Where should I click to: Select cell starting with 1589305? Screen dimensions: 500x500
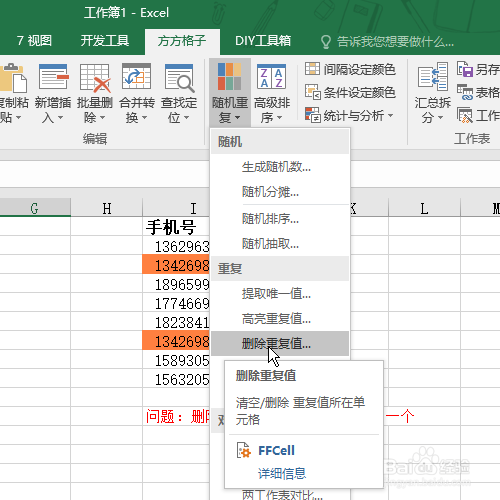point(176,360)
